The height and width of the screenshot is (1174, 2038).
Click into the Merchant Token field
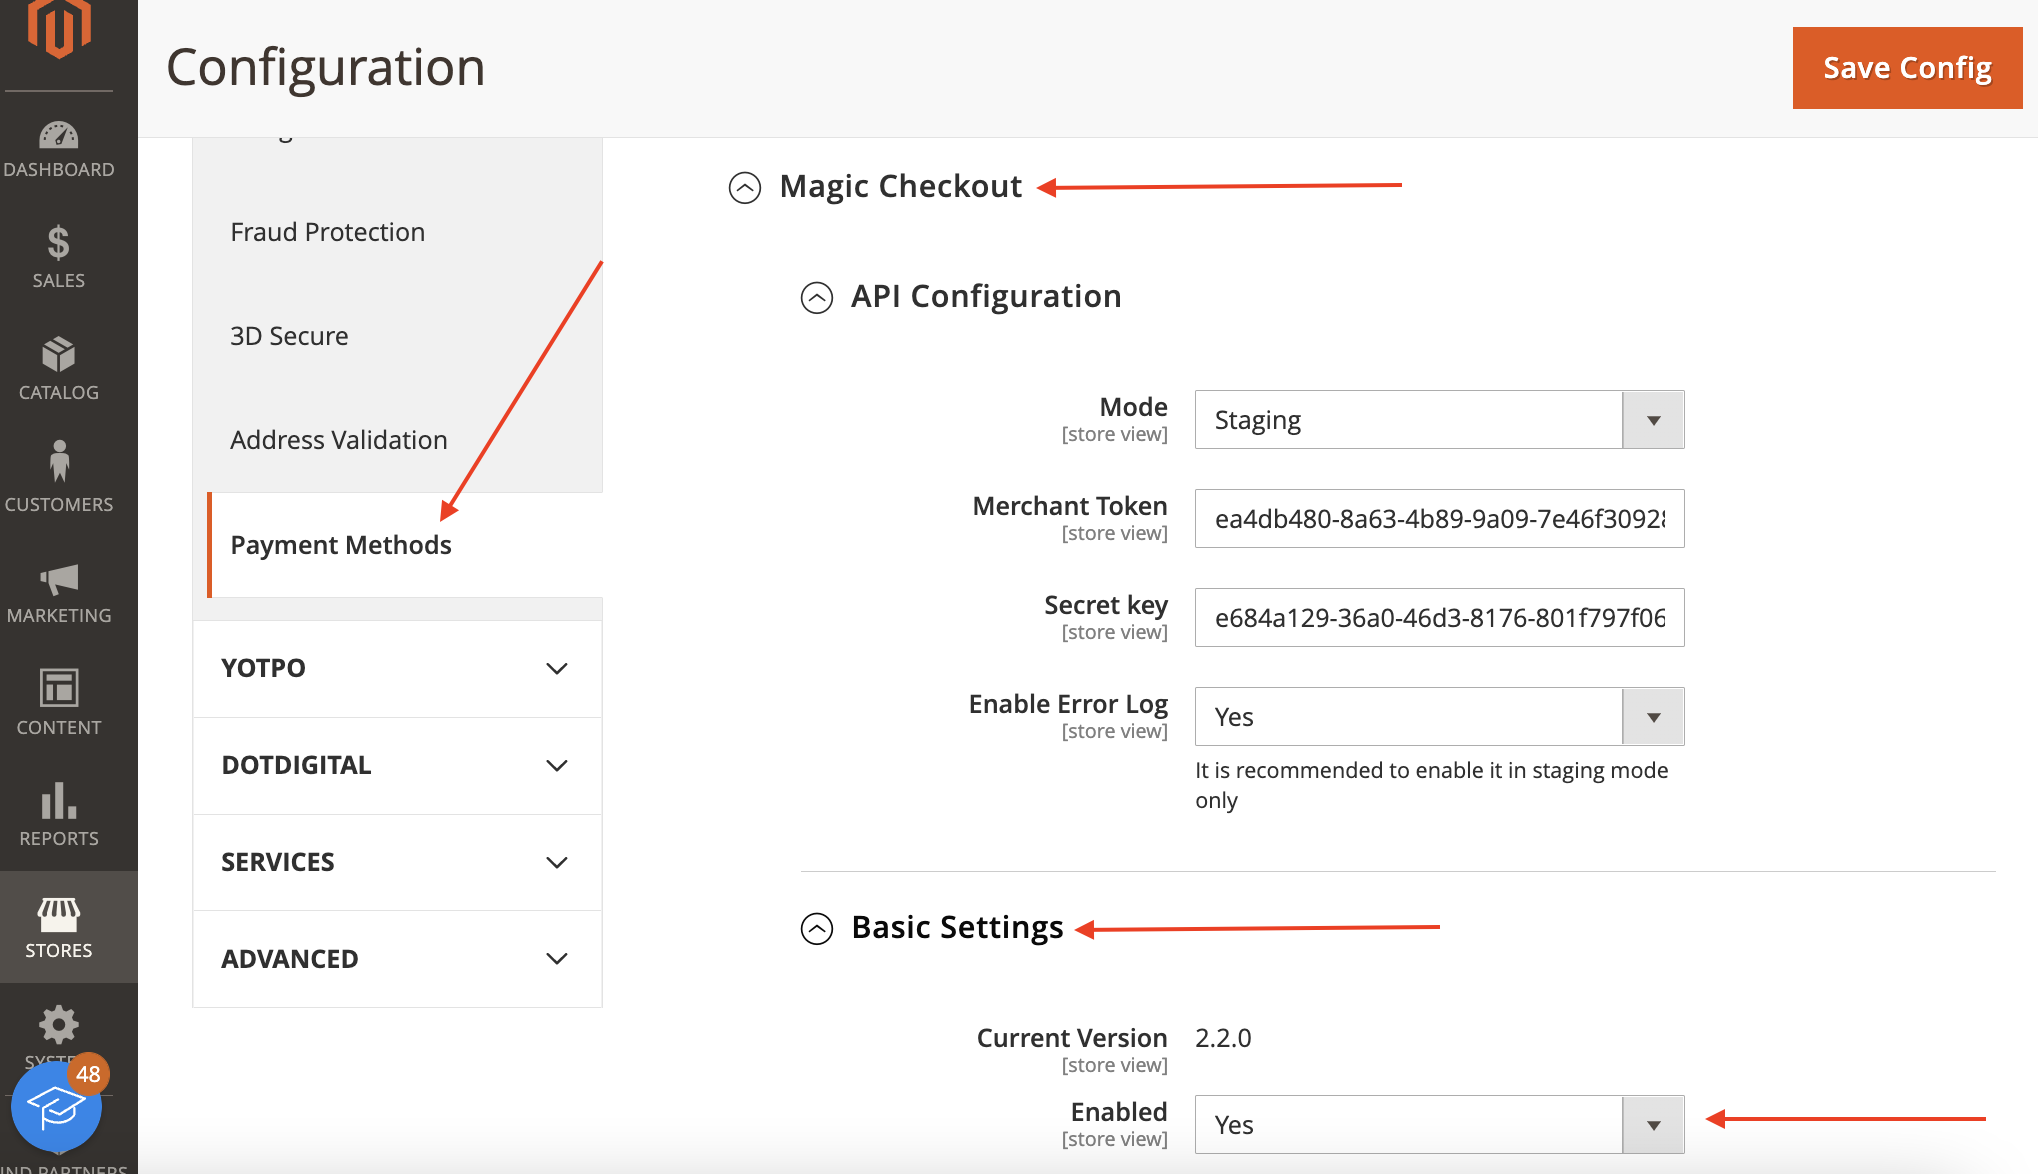tap(1438, 519)
